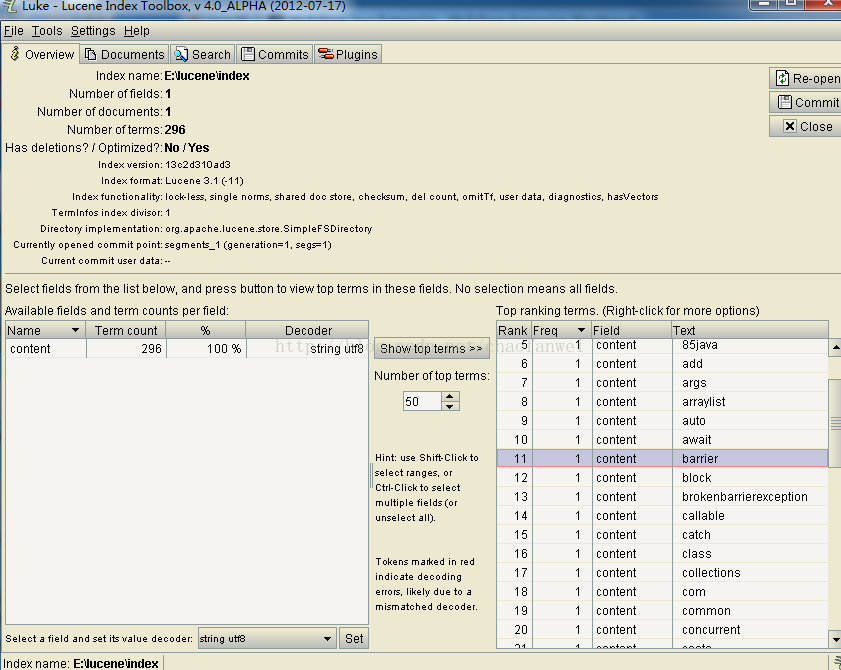Click the Set decoder button
841x670 pixels.
click(354, 638)
